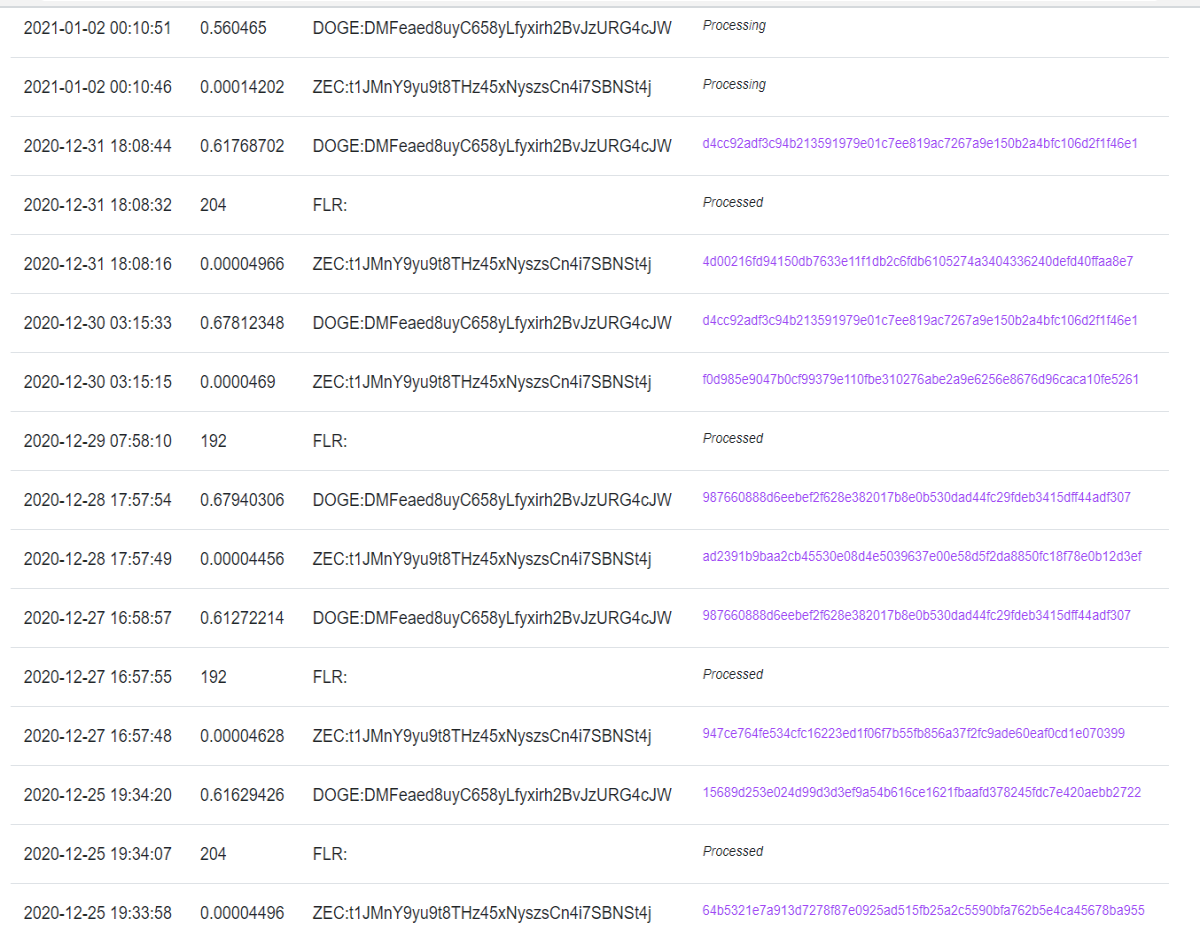Open transaction hash 64b5321e7a913d72 link
The image size is (1200, 932).
pyautogui.click(x=924, y=911)
